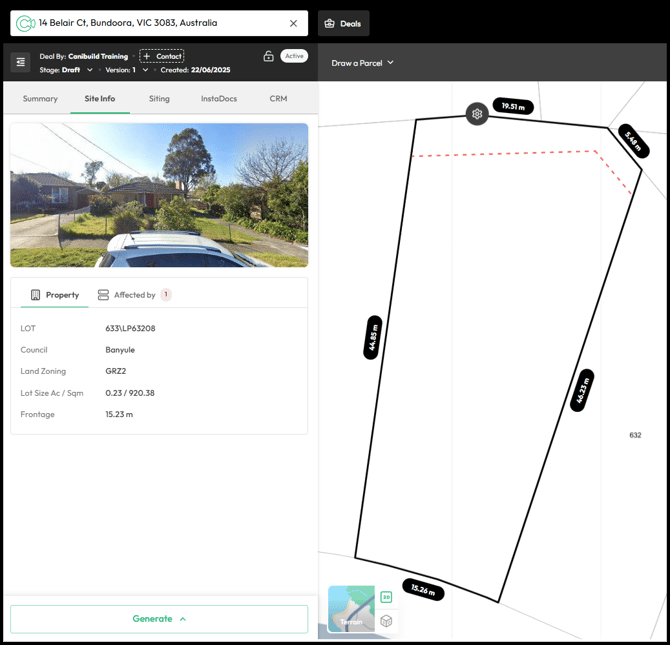Click the Deals briefcase icon

pyautogui.click(x=330, y=23)
